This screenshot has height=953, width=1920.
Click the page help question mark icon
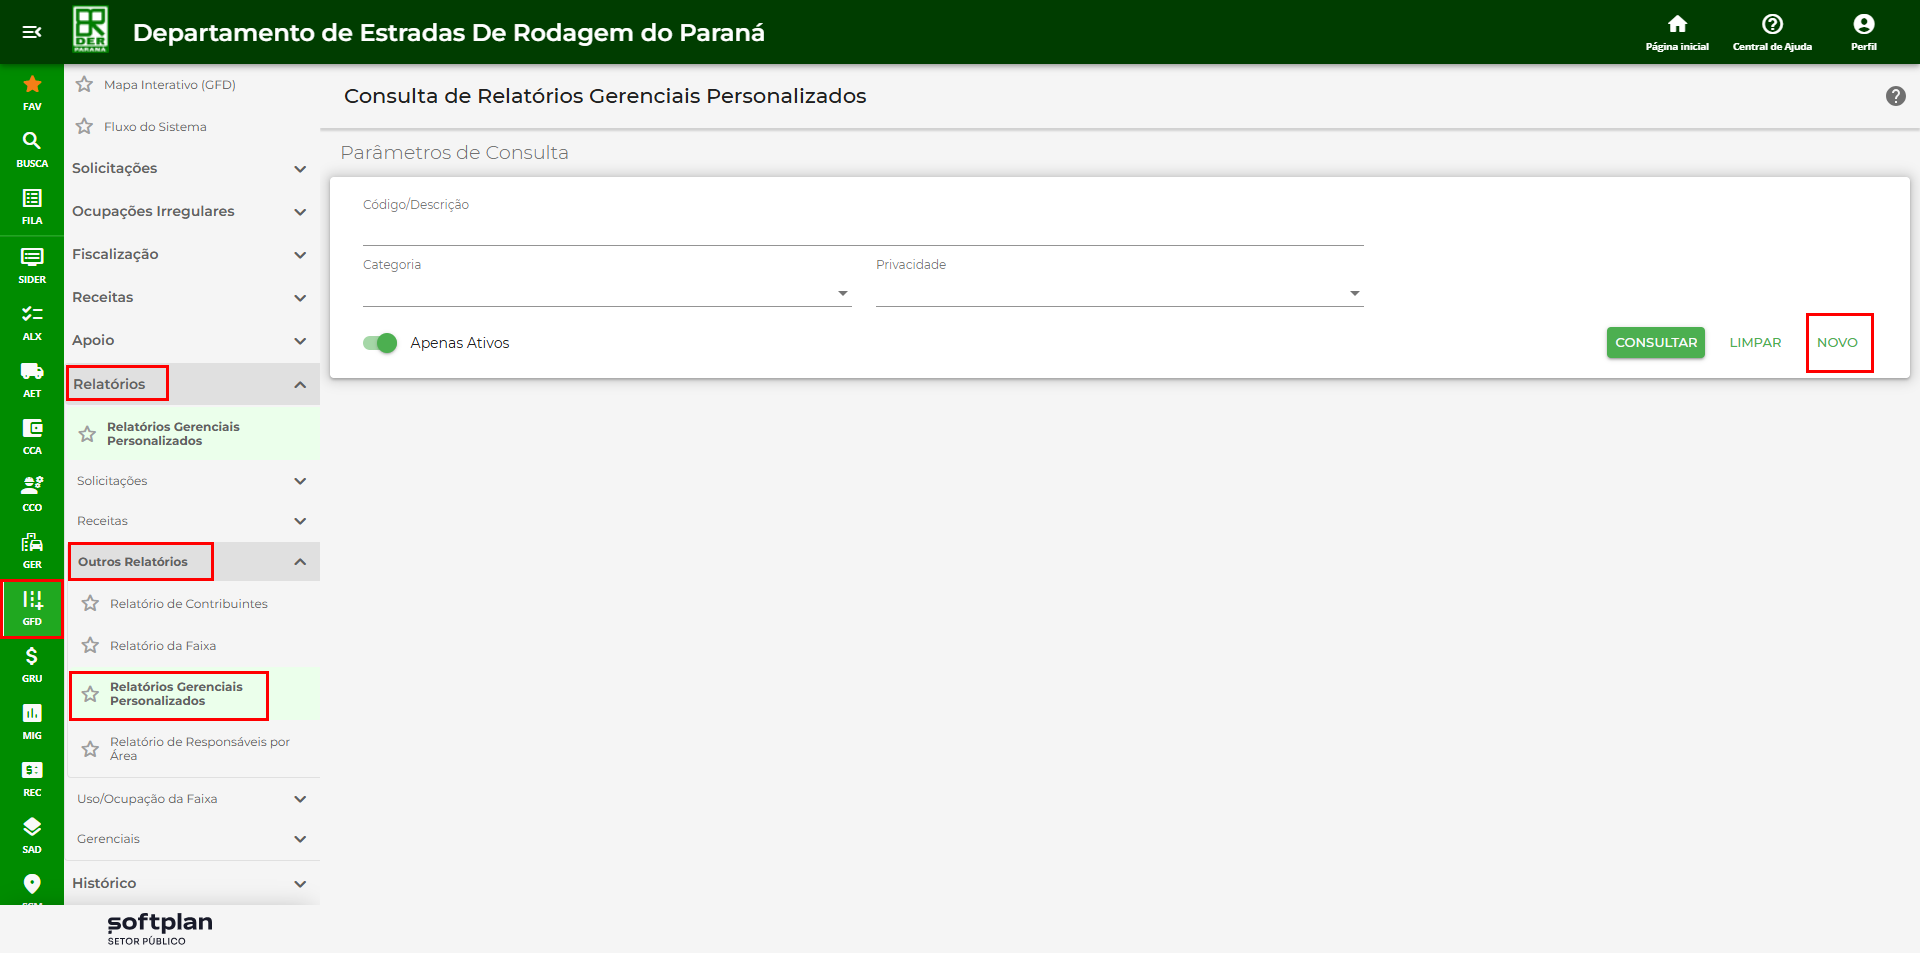pyautogui.click(x=1895, y=96)
